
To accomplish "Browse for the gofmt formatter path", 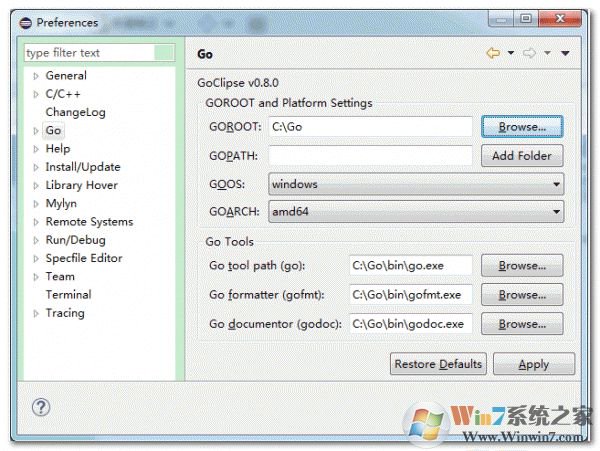I will click(x=522, y=295).
